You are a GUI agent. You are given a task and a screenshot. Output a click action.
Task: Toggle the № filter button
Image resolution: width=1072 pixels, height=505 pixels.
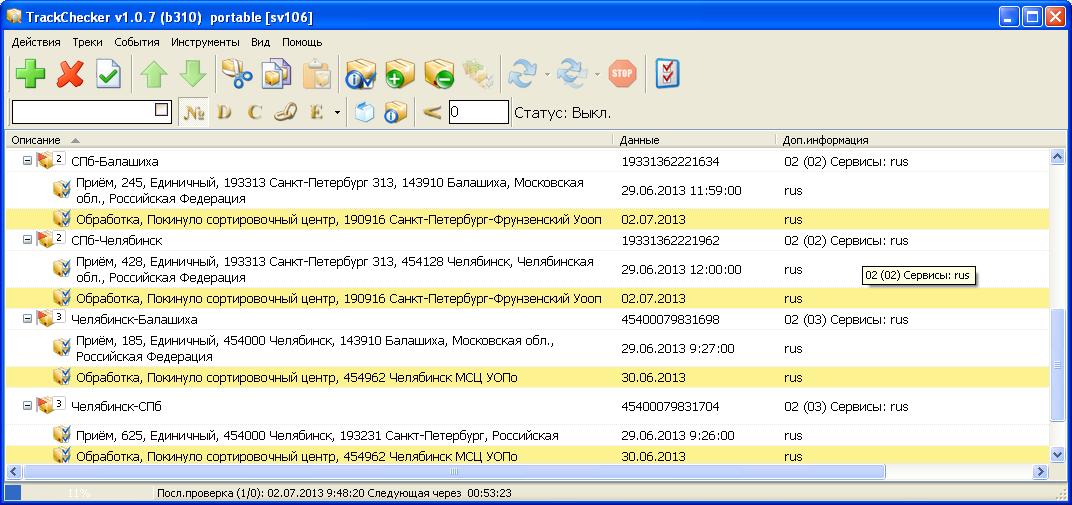click(193, 112)
